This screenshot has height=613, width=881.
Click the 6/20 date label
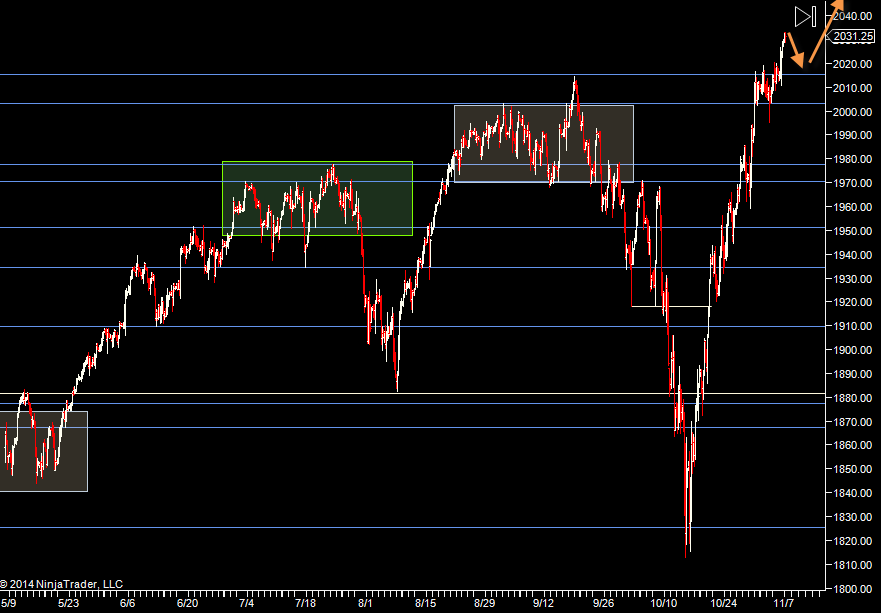click(x=187, y=603)
